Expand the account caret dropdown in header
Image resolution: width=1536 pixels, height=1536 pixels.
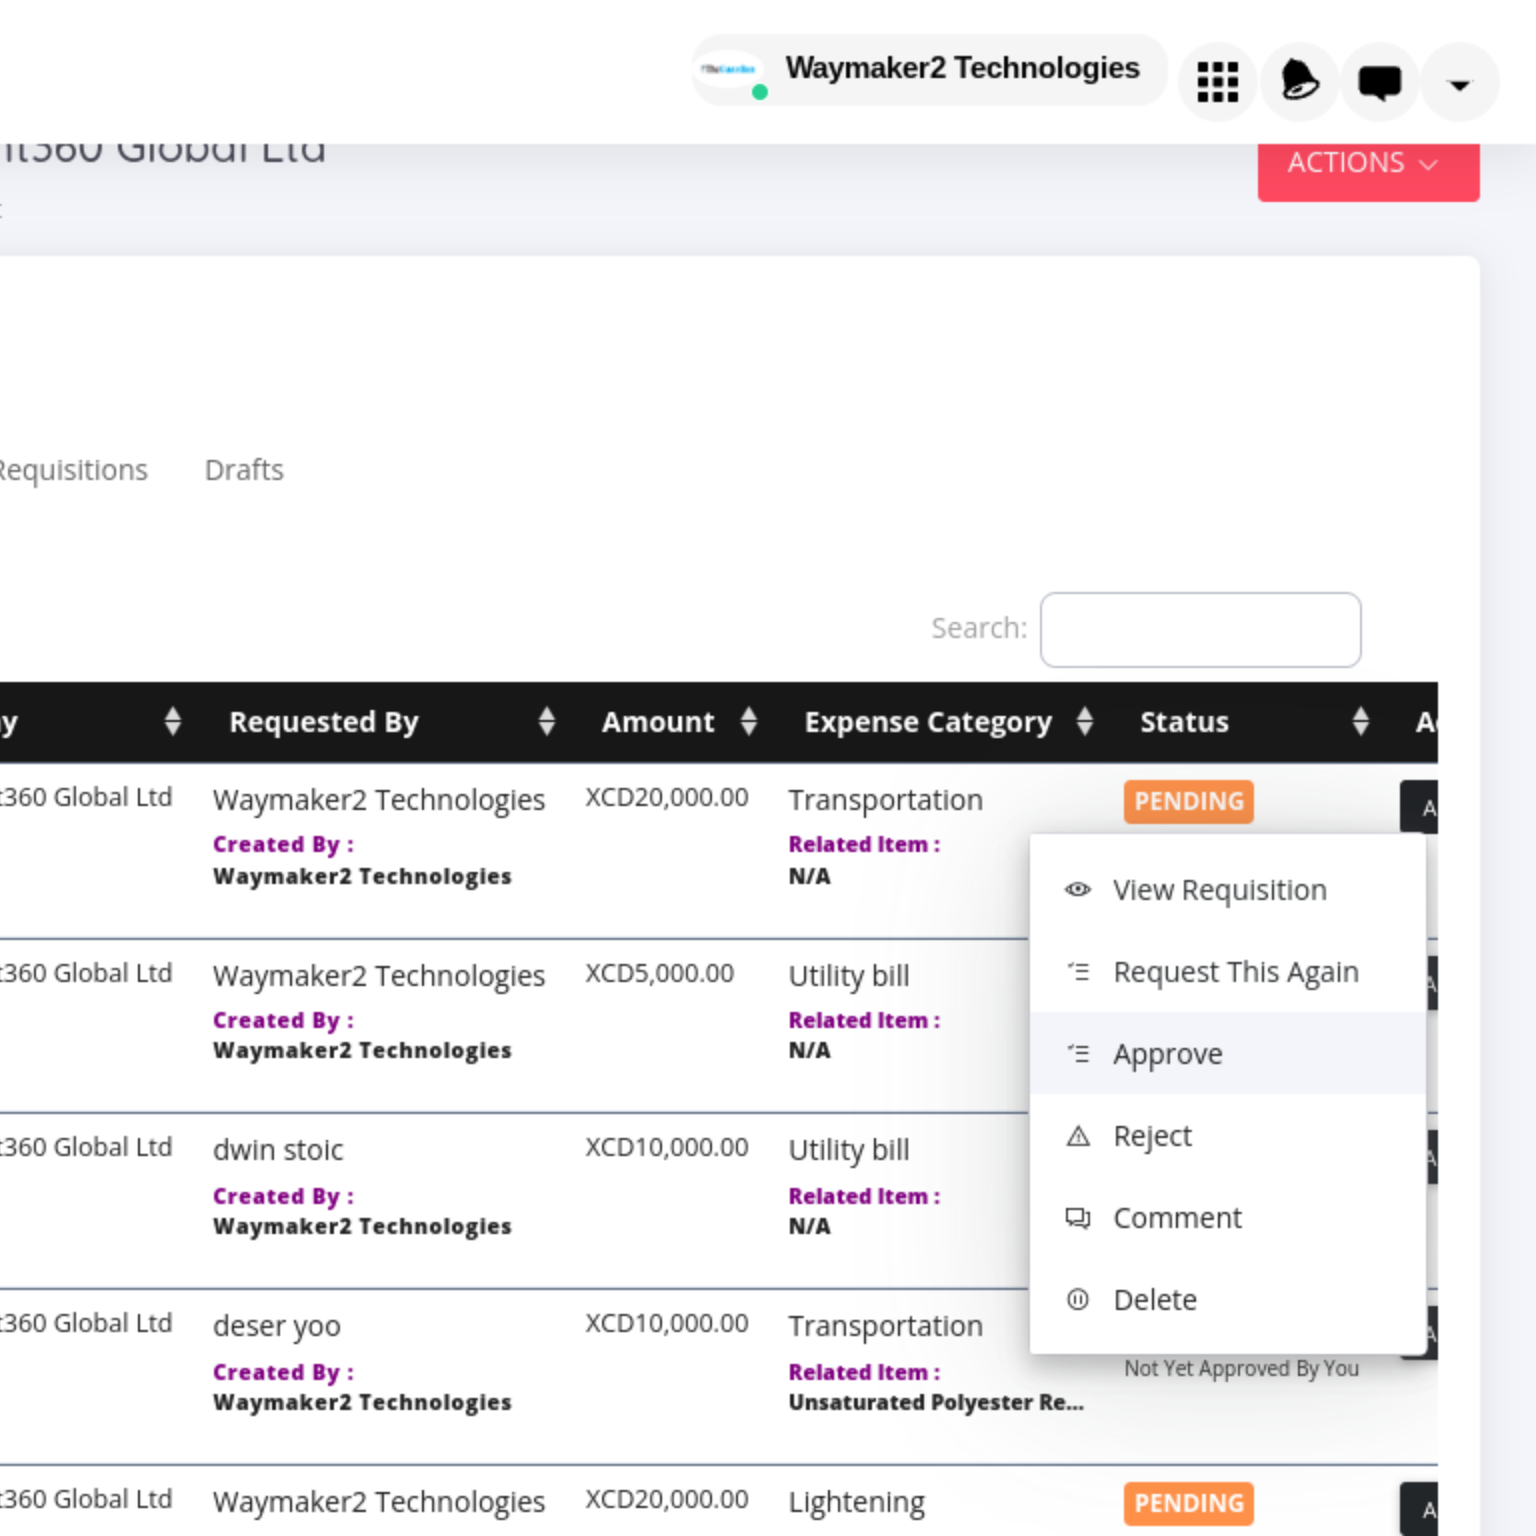pos(1459,84)
